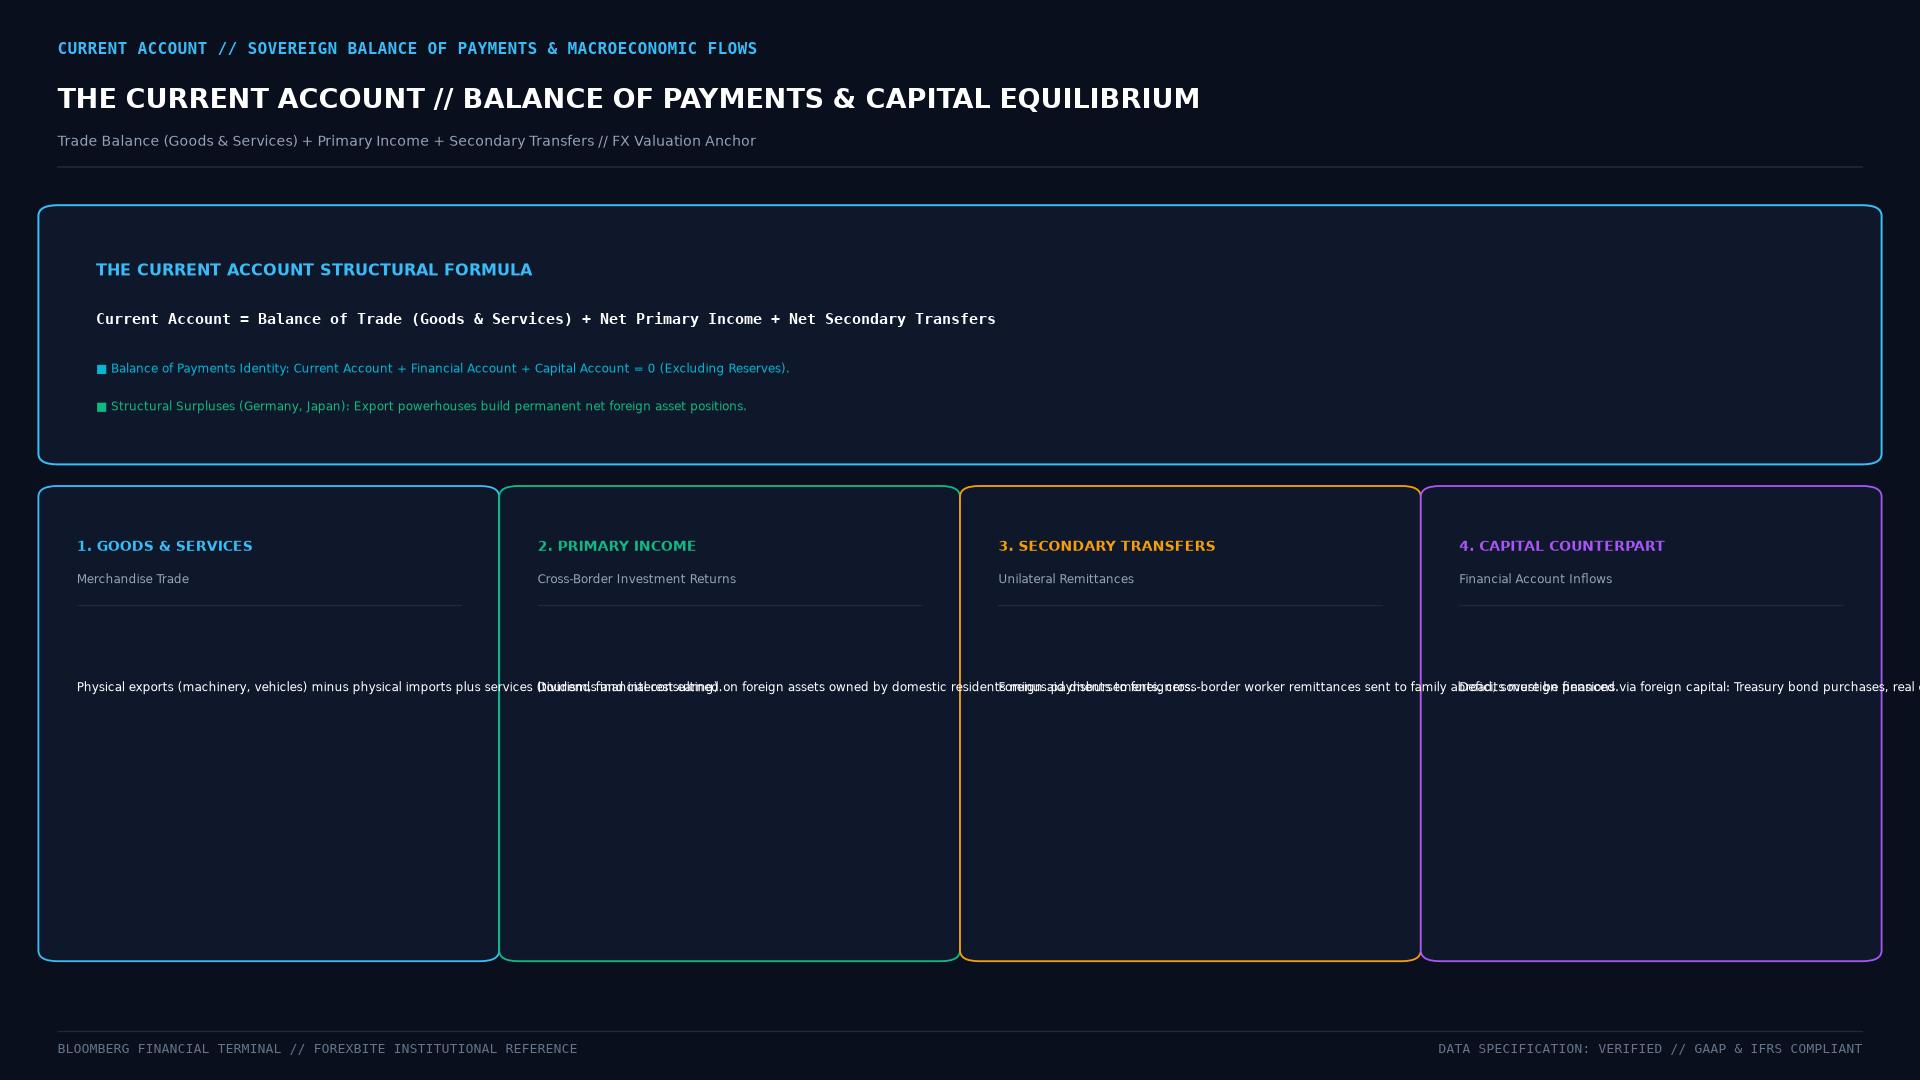Click the breadcrumb header 'CURRENT ACCOUNT // SOVEREIGN BALANCE OF PAYMENTS'
The width and height of the screenshot is (1920, 1080).
(x=407, y=49)
